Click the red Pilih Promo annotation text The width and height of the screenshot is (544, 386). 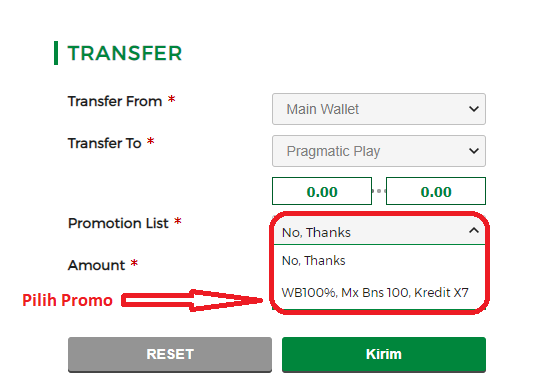point(67,300)
